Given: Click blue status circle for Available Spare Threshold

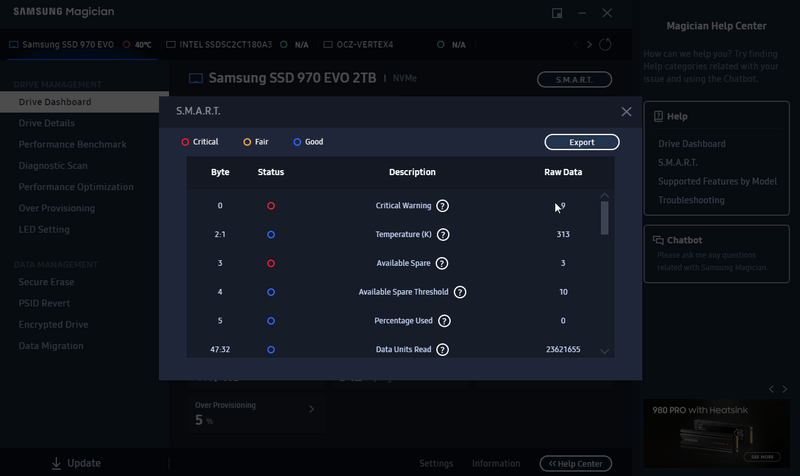Looking at the screenshot, I should (271, 292).
